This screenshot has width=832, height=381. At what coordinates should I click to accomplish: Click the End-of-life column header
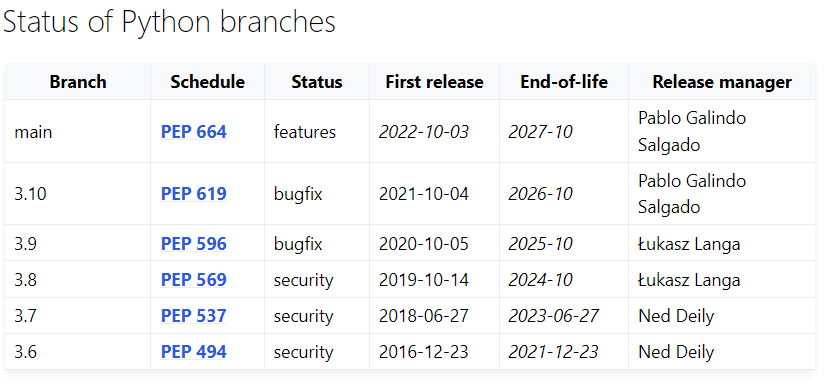[x=564, y=82]
